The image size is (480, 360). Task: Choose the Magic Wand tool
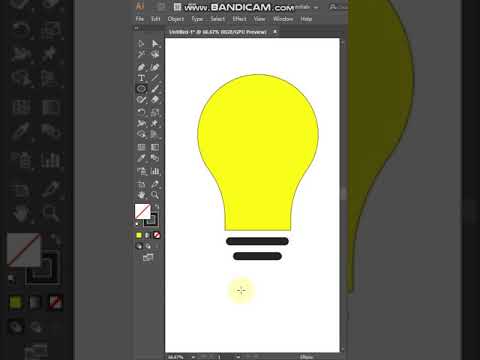point(141,54)
